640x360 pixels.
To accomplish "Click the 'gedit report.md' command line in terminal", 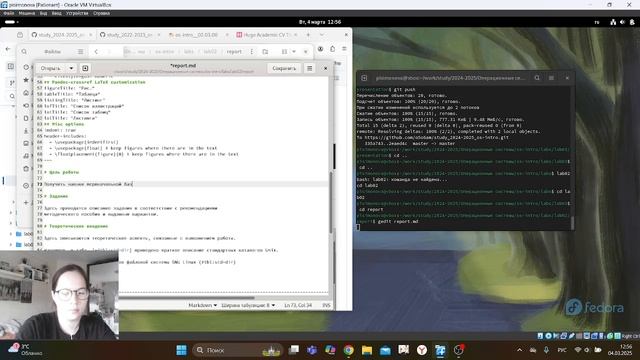I will pos(398,222).
